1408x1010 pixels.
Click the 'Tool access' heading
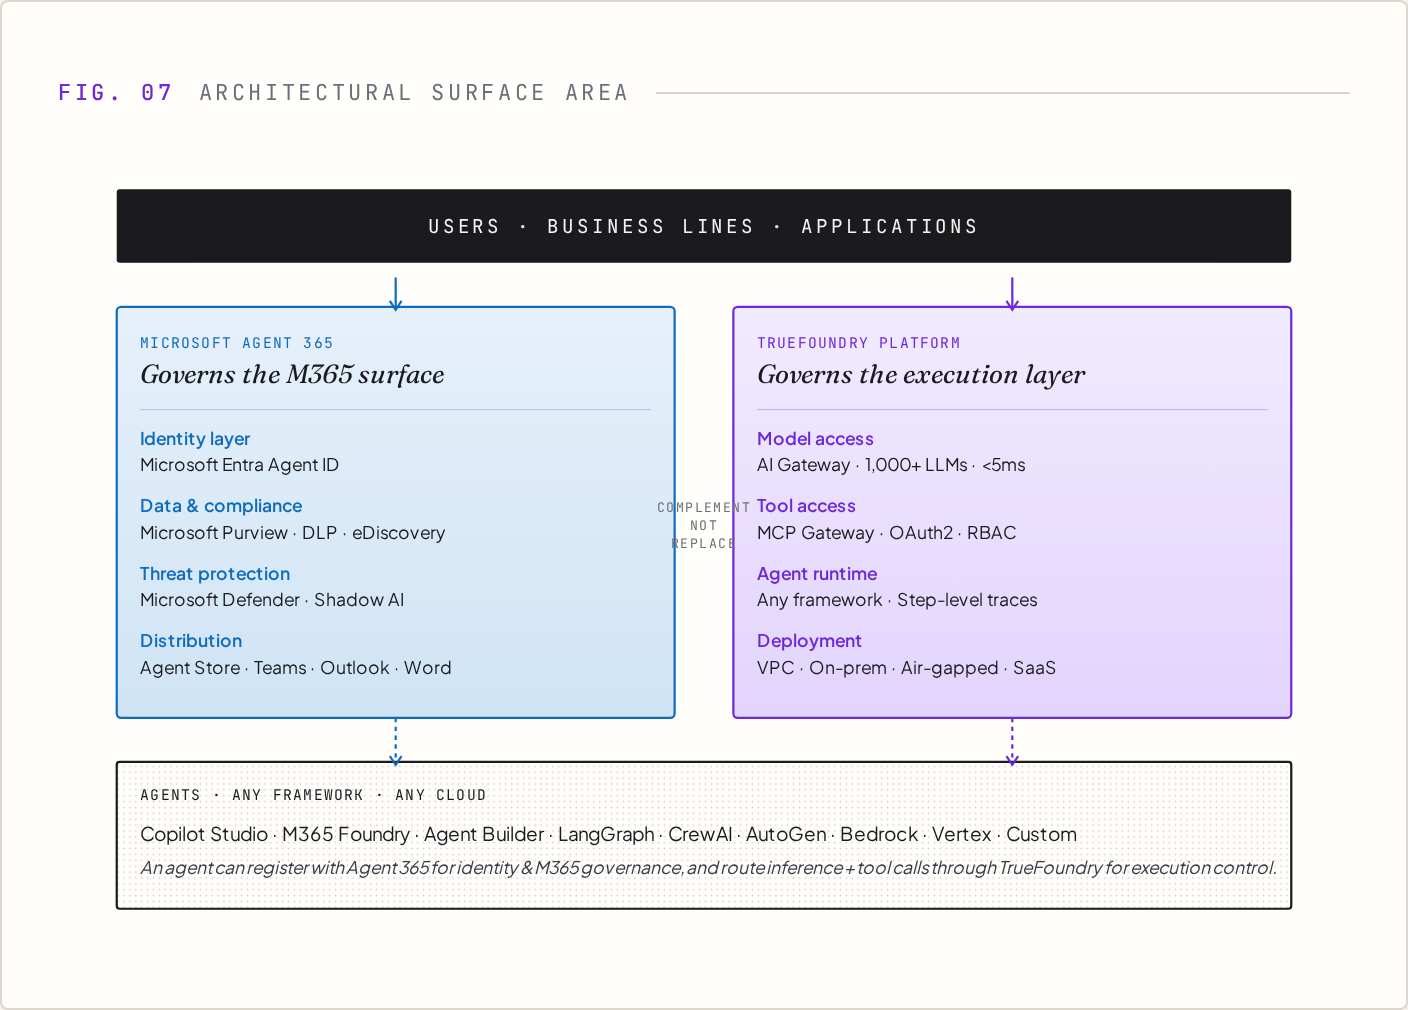pyautogui.click(x=806, y=506)
